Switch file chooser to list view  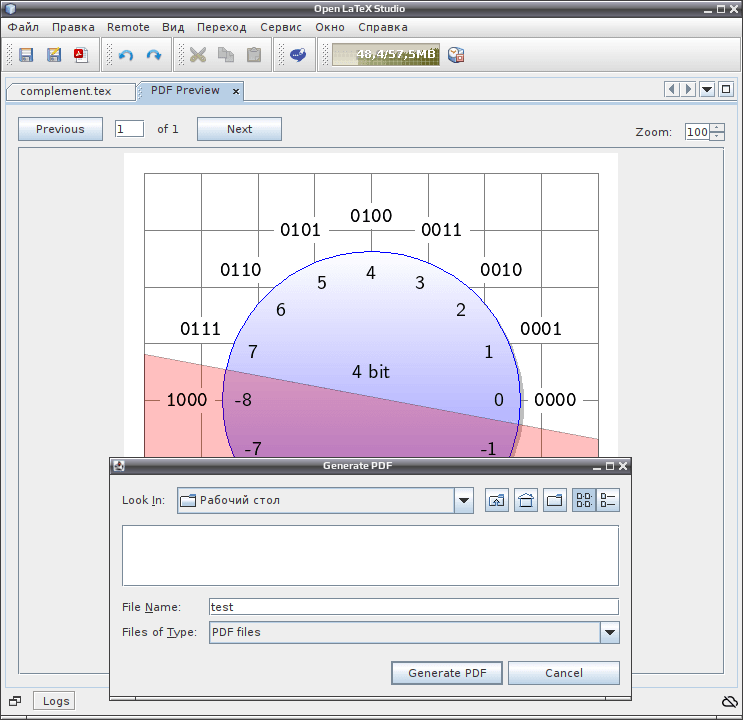(x=584, y=500)
